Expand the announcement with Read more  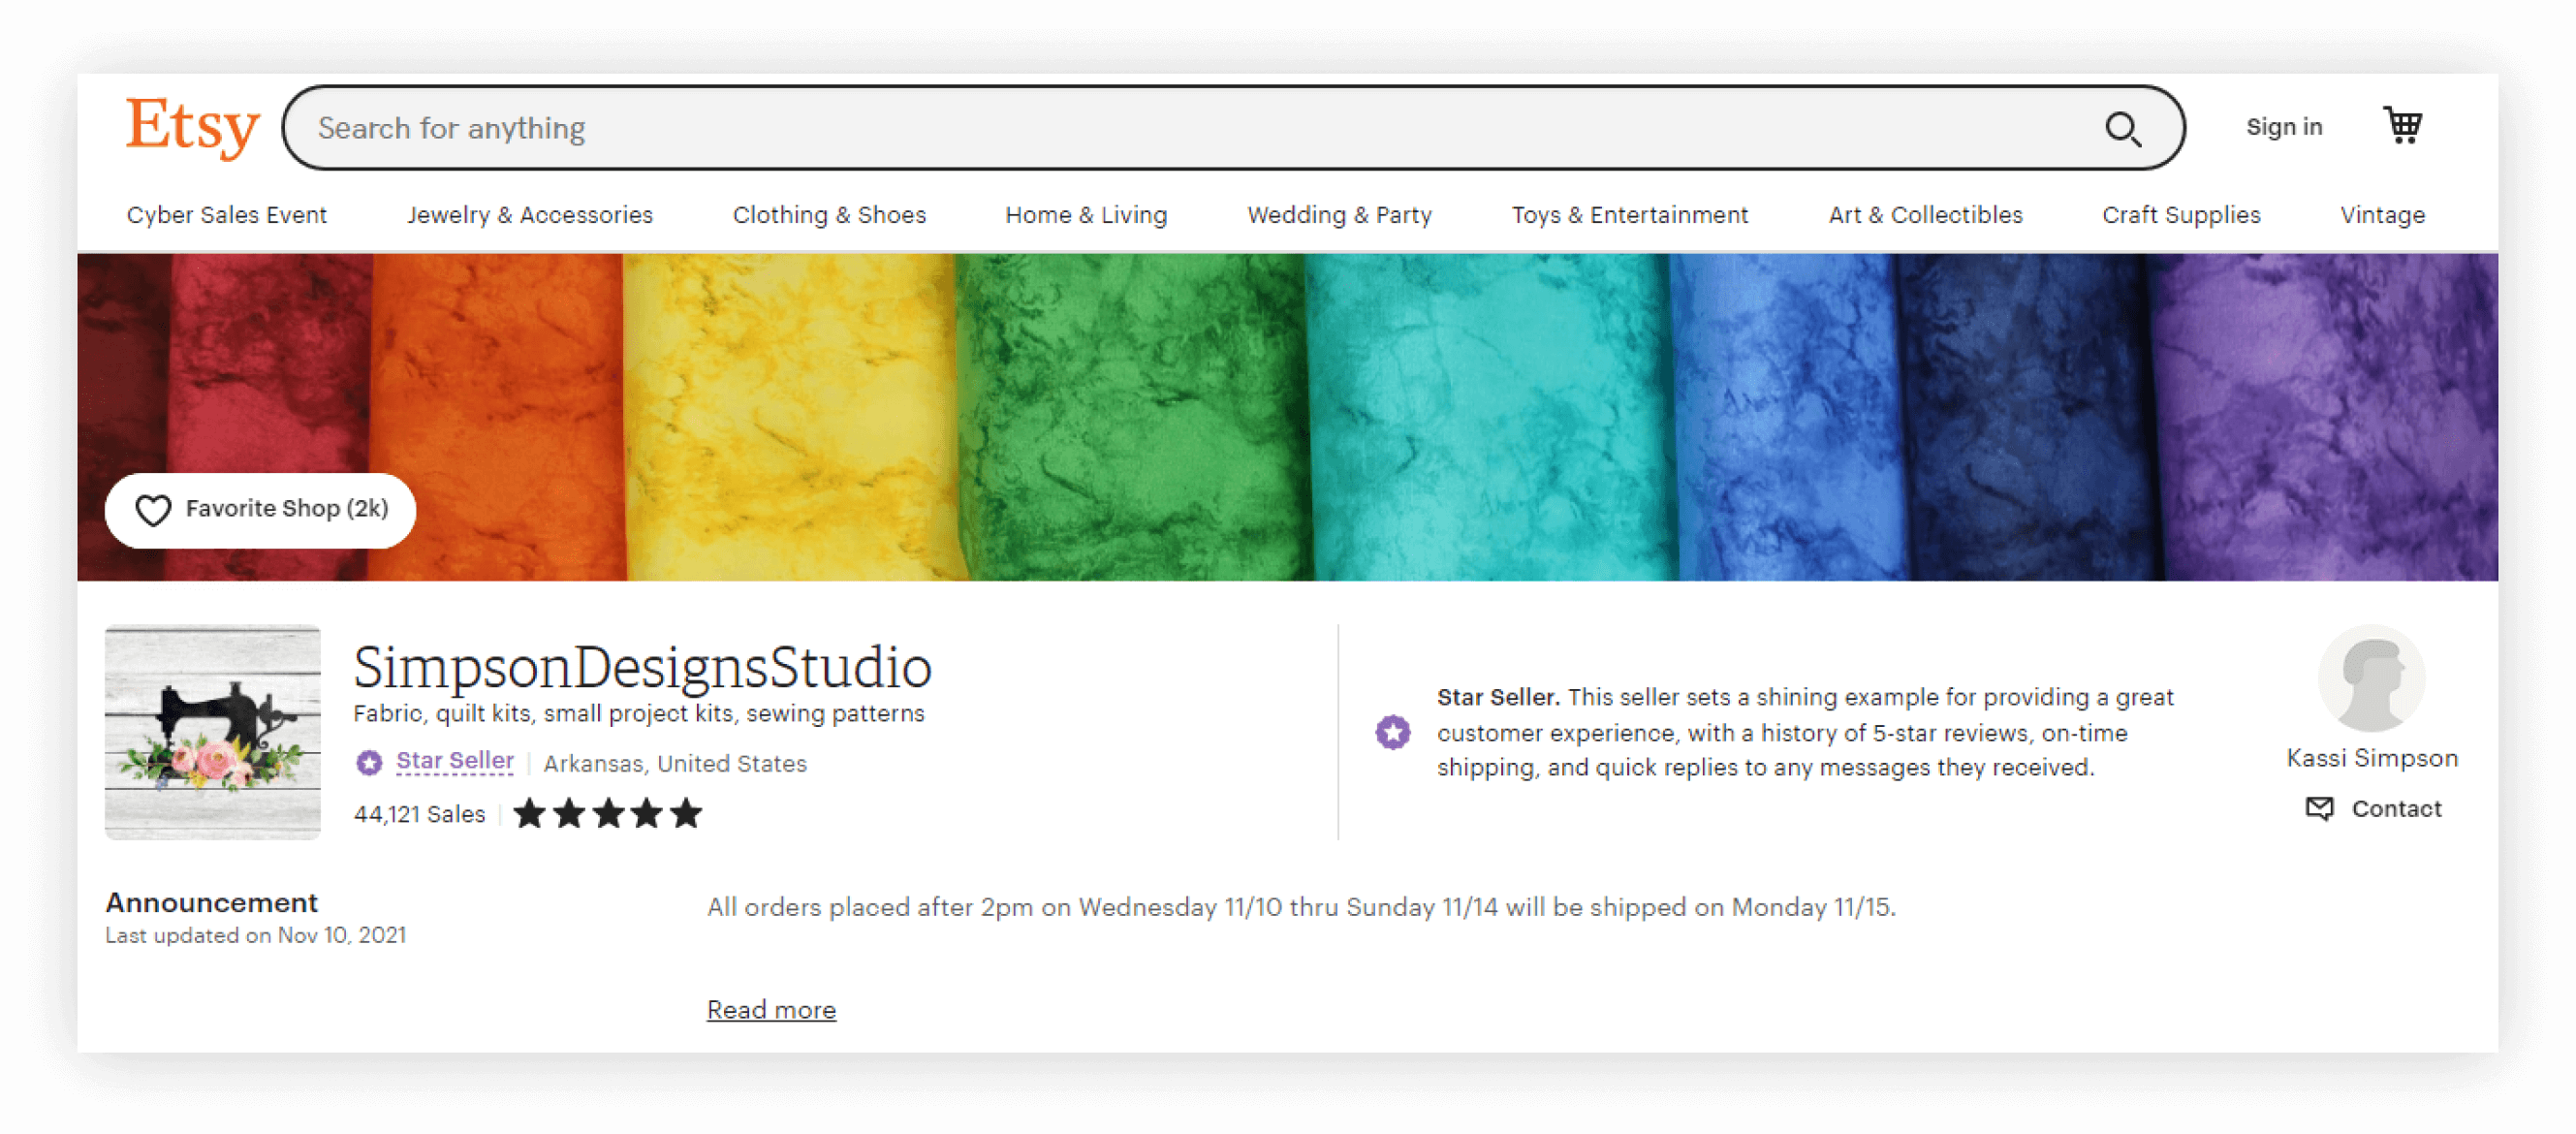click(771, 1009)
